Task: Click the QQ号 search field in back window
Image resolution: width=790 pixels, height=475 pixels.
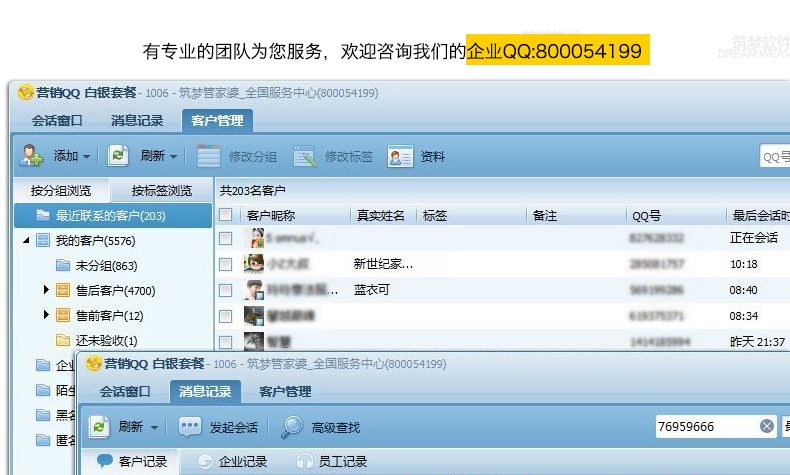Action: point(775,157)
